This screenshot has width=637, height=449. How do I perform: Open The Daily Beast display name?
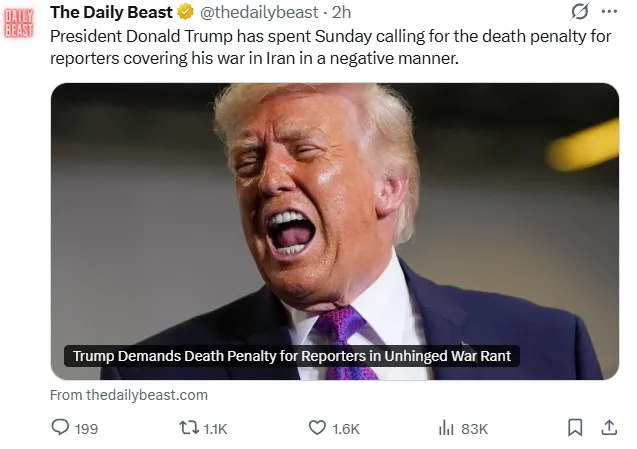tap(112, 12)
